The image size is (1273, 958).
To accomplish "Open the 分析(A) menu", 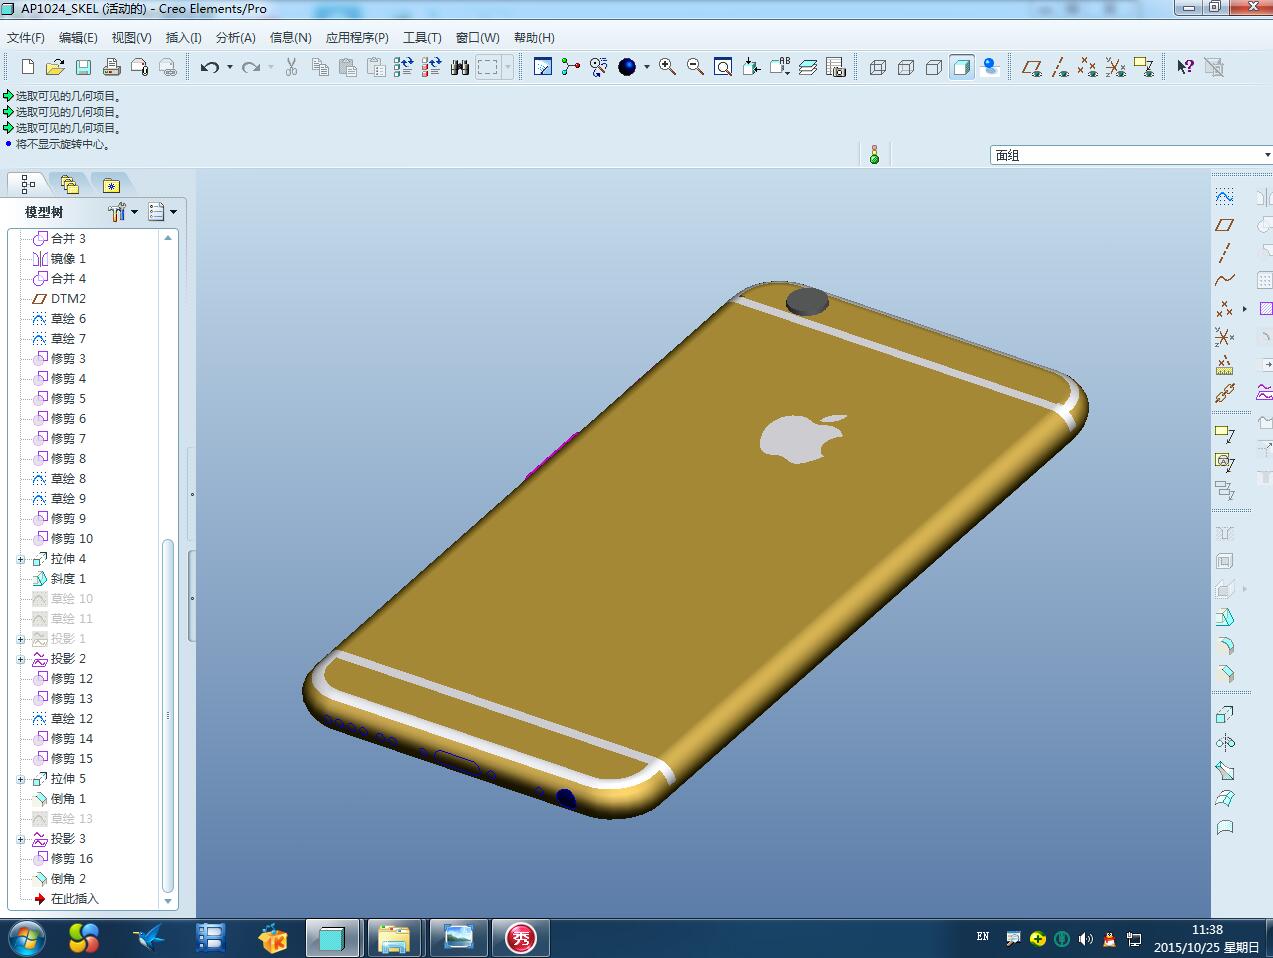I will tap(235, 38).
